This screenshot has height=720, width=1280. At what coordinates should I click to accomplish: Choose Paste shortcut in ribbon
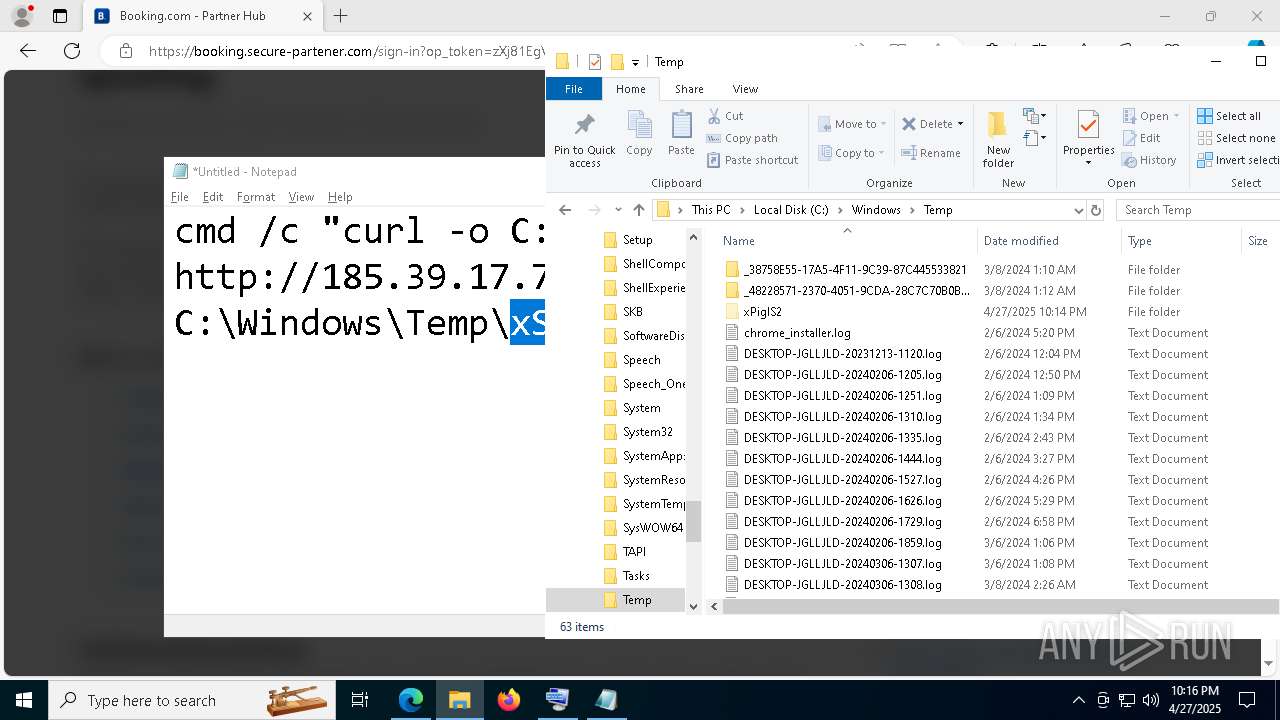(x=753, y=160)
